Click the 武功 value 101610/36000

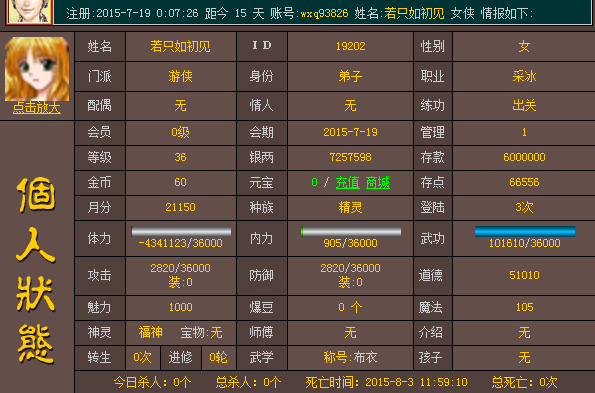[x=524, y=243]
